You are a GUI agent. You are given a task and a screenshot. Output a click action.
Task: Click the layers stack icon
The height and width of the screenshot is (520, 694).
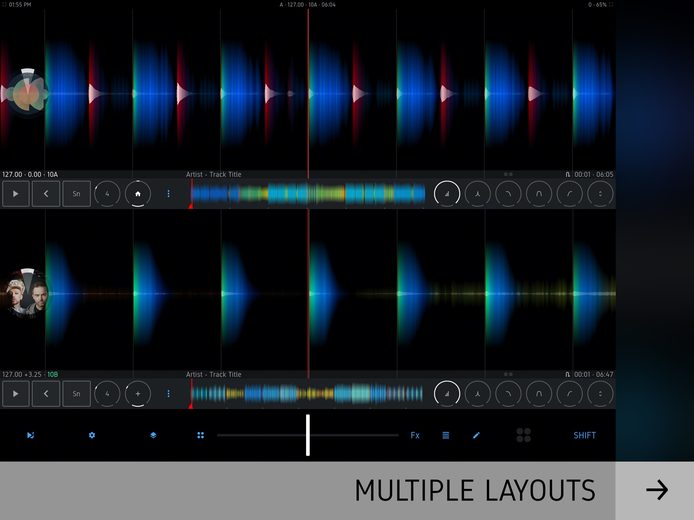(x=153, y=435)
